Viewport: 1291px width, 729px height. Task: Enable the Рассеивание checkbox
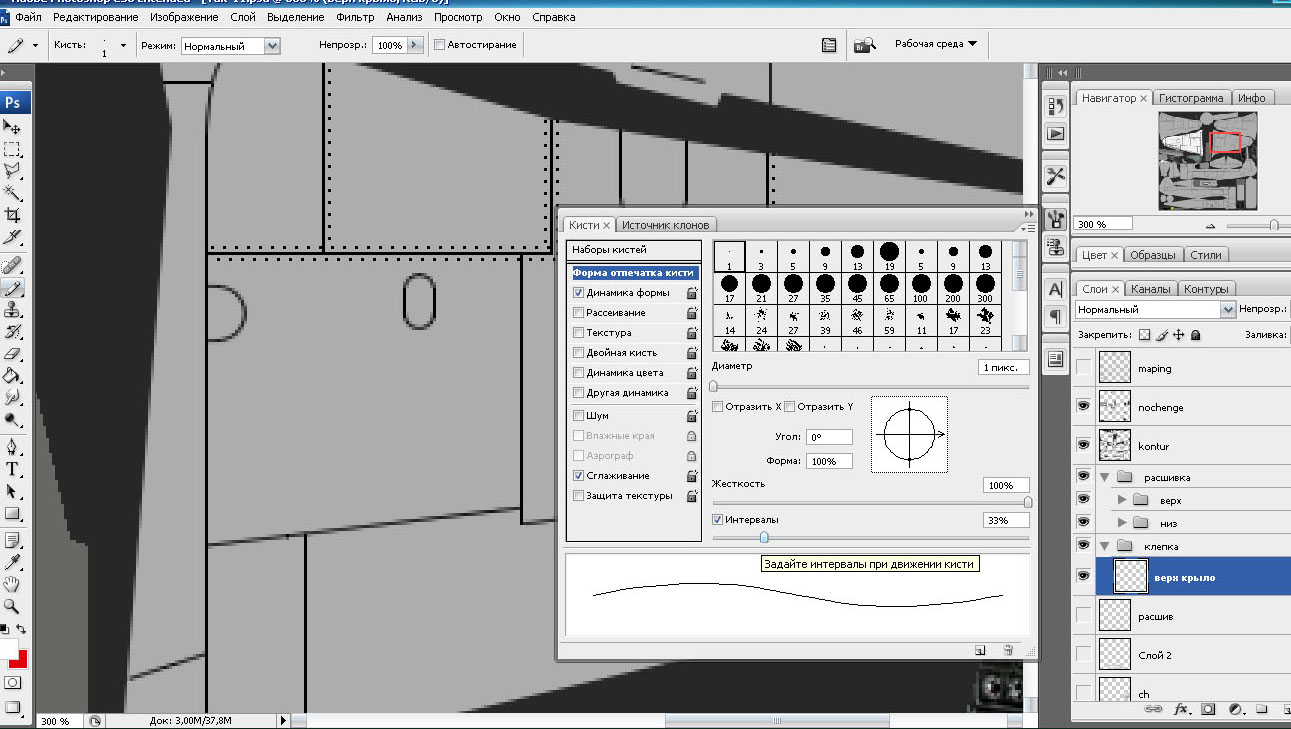[578, 313]
